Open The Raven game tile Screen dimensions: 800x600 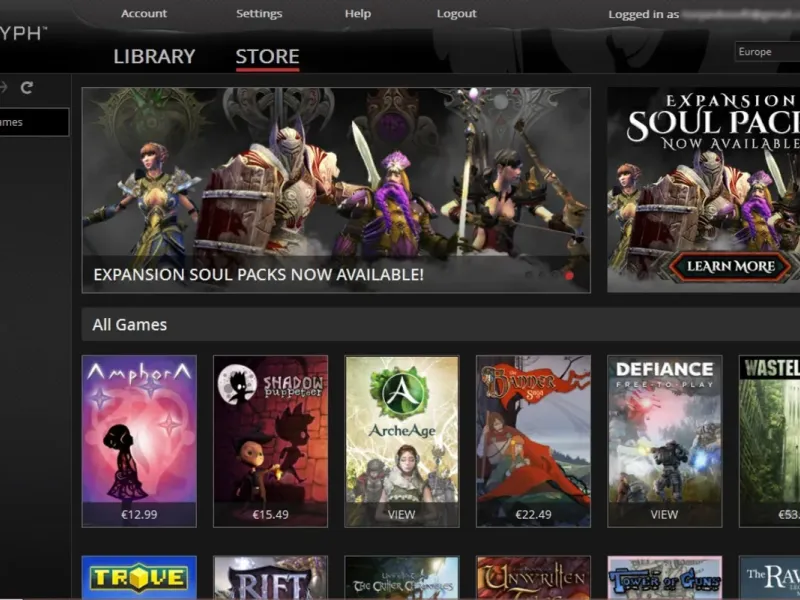pyautogui.click(x=769, y=578)
